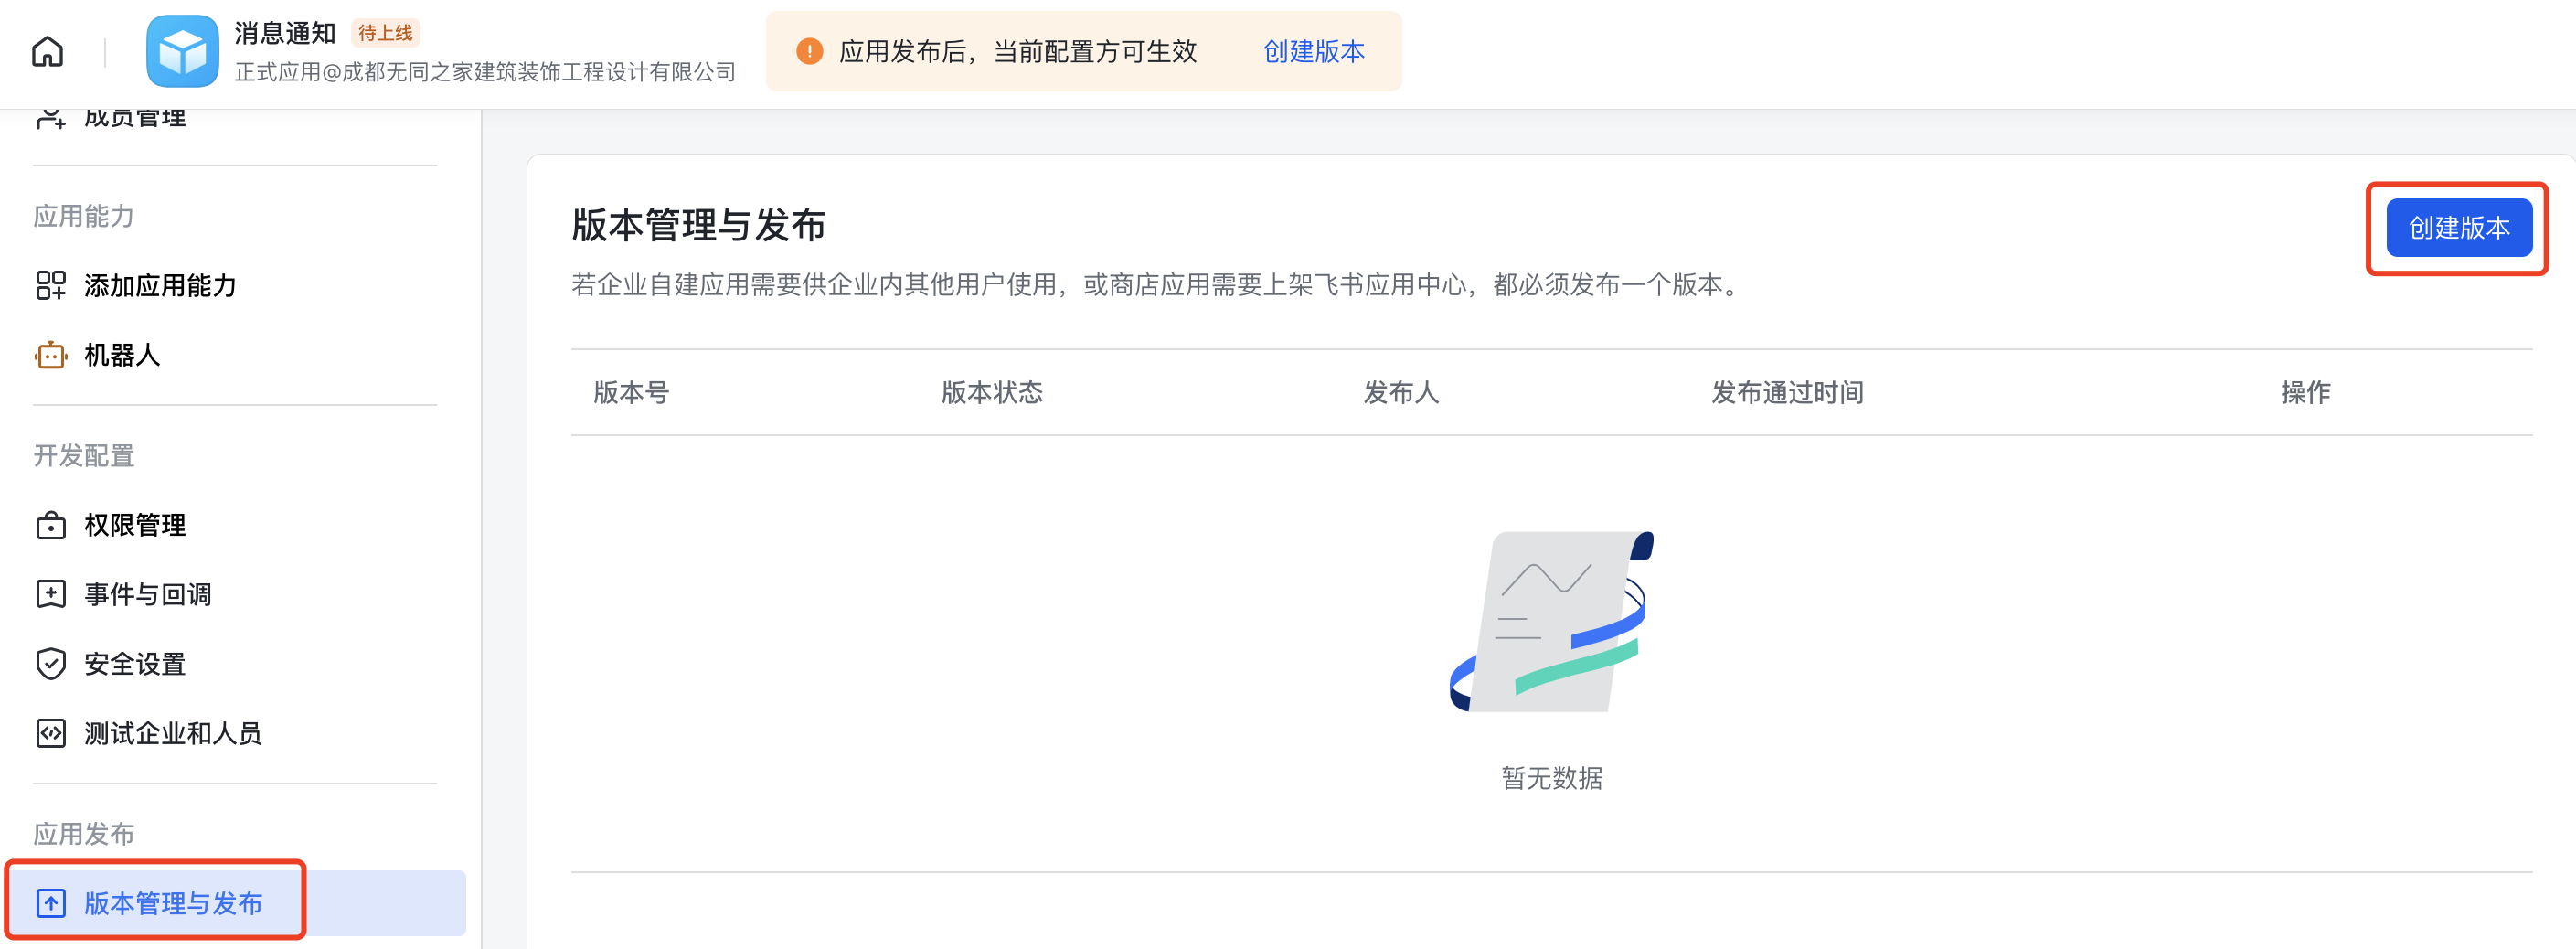Screen dimensions: 2576x949
Task: Select 事件与回调 in sidebar
Action: pyautogui.click(x=148, y=594)
